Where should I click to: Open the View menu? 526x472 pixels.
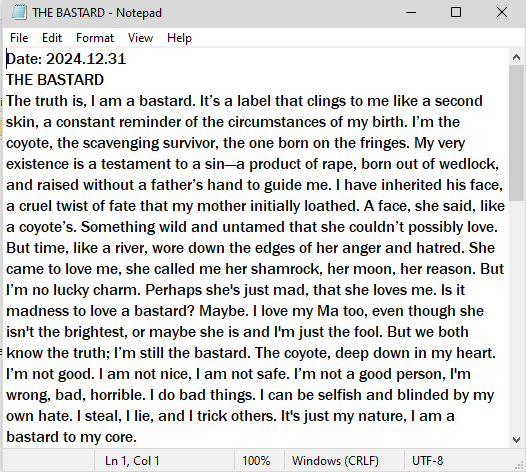140,38
